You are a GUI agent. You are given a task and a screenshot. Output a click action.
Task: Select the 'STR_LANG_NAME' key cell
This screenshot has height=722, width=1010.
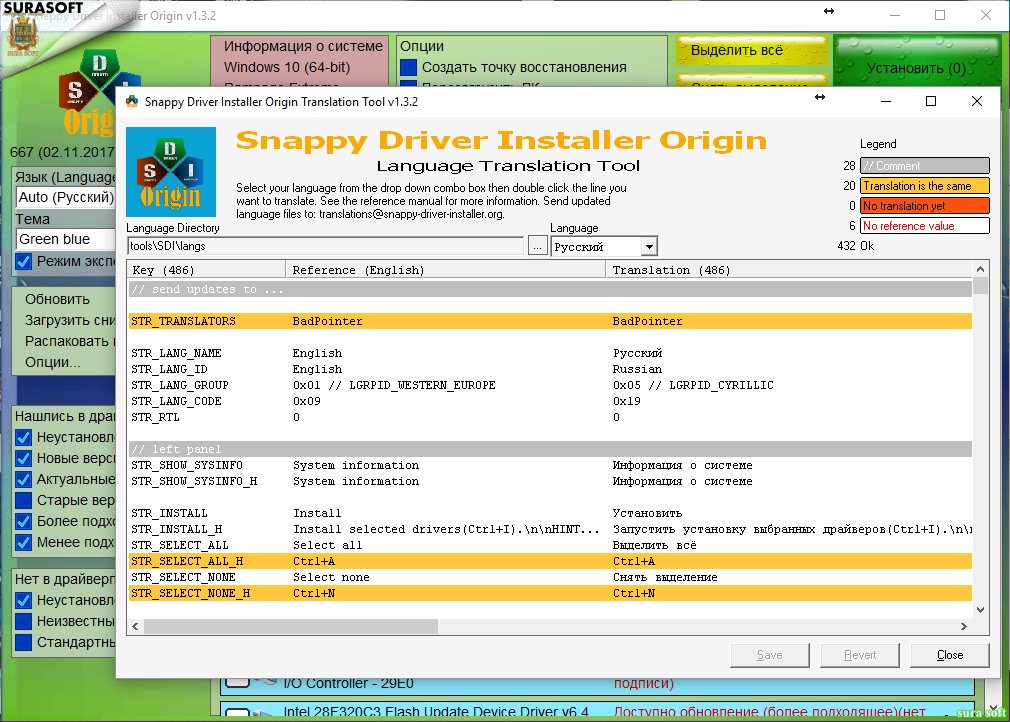click(x=176, y=354)
